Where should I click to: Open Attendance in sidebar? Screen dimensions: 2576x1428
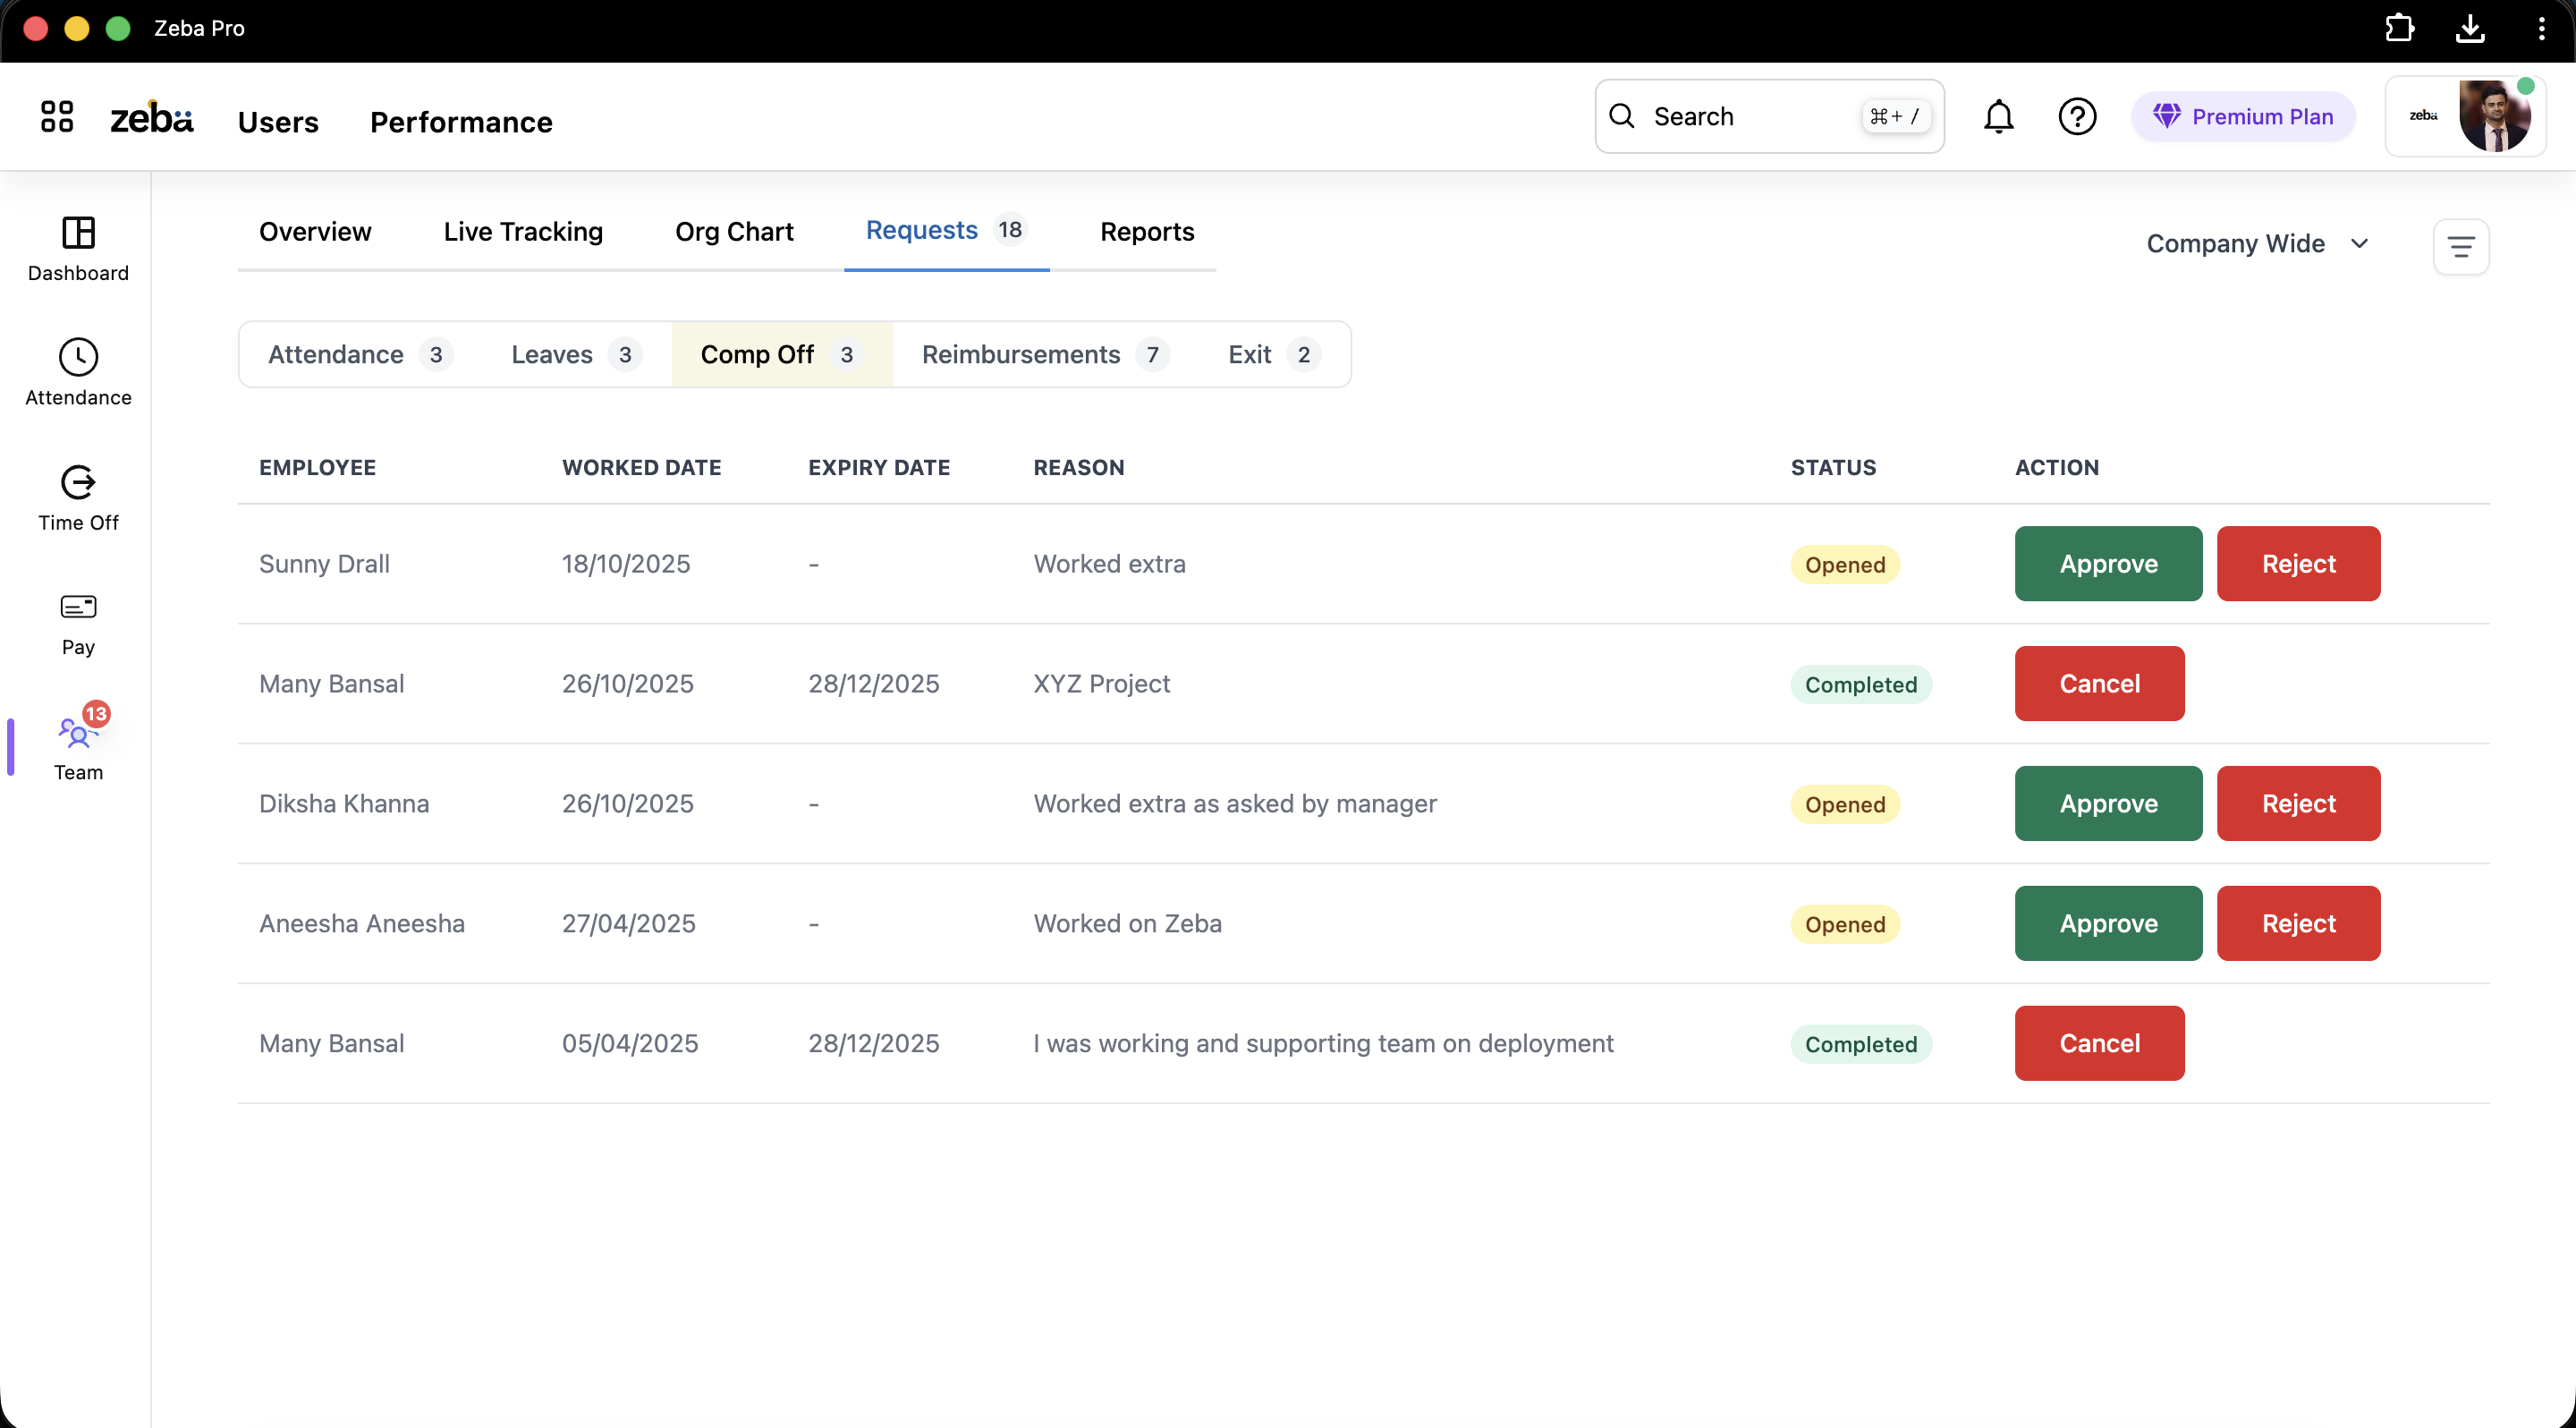coord(78,373)
